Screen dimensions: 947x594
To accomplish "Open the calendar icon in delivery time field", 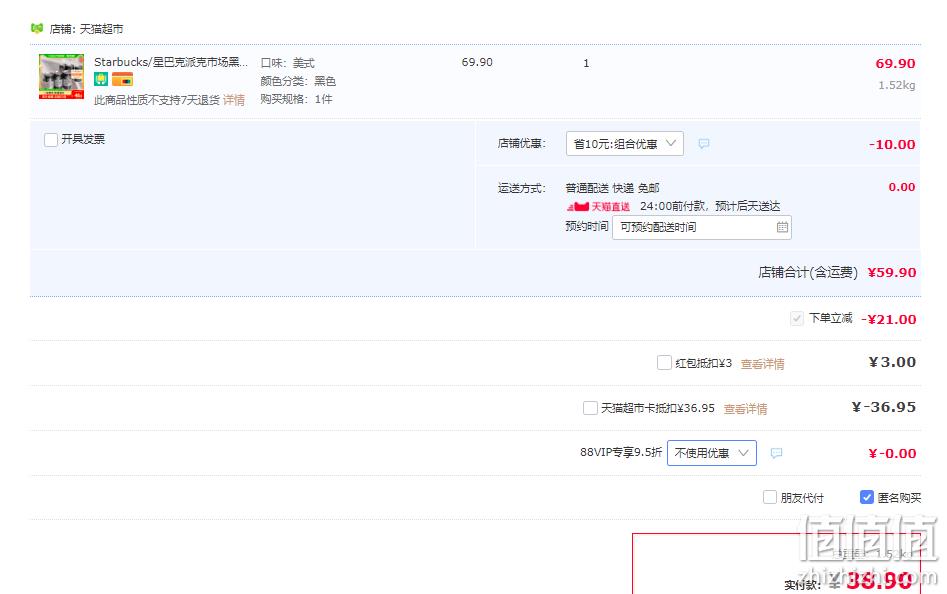I will click(x=782, y=228).
